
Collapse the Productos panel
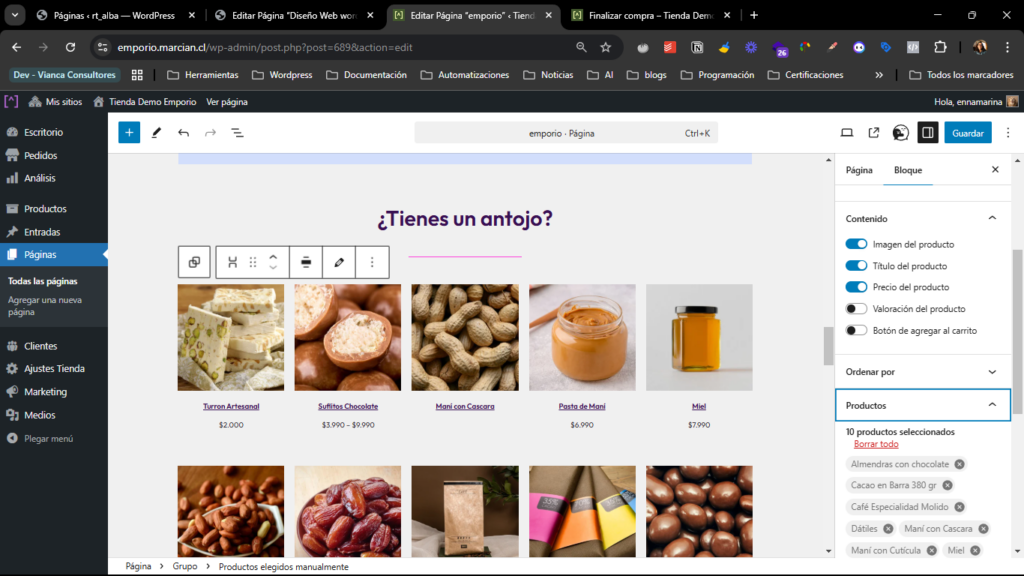pos(992,405)
